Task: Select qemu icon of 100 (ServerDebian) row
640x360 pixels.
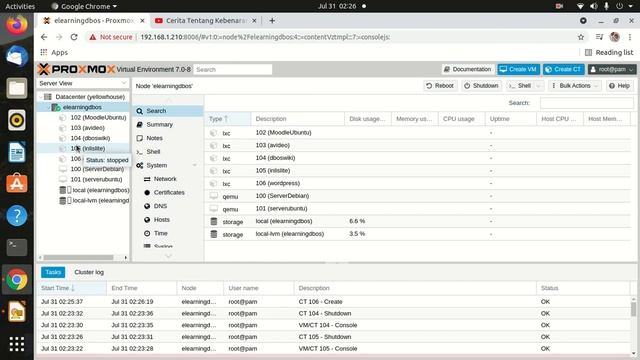Action: [x=213, y=196]
